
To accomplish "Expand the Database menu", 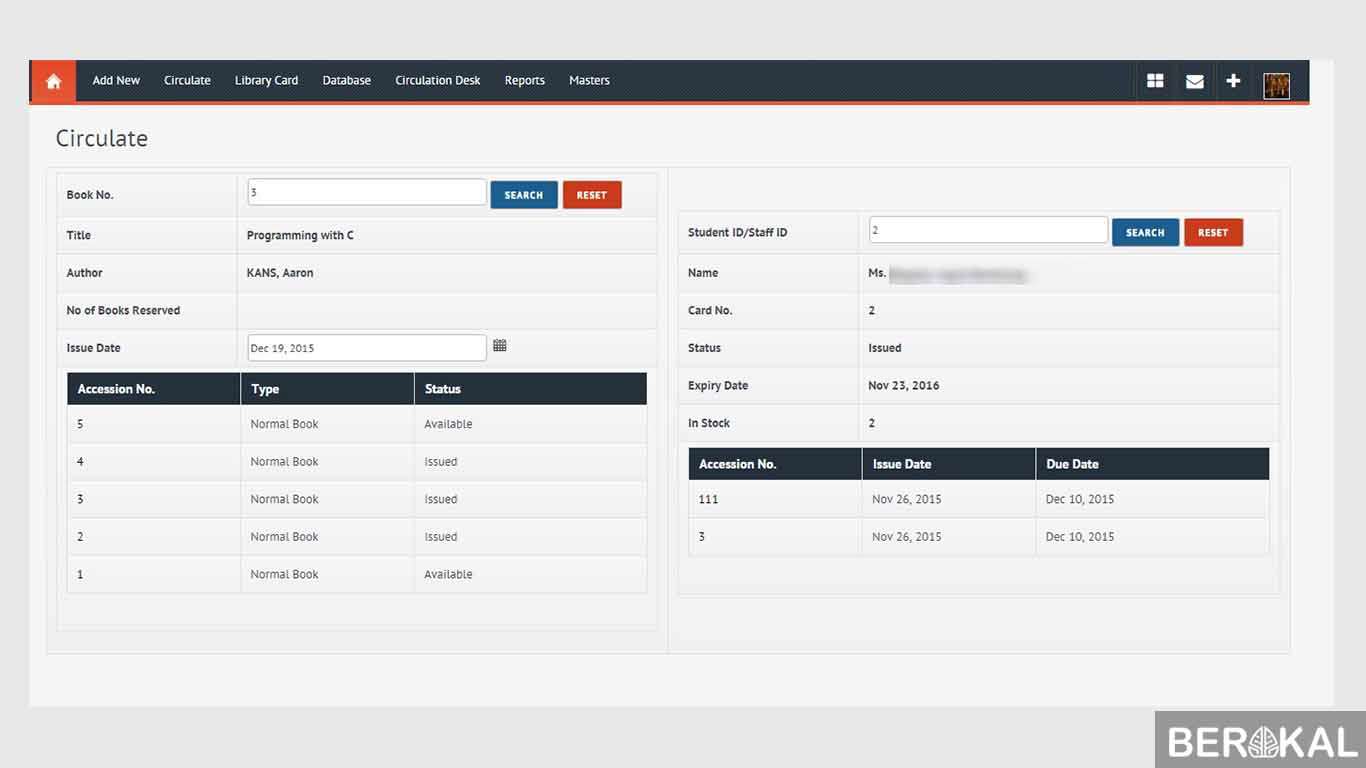I will click(x=346, y=81).
